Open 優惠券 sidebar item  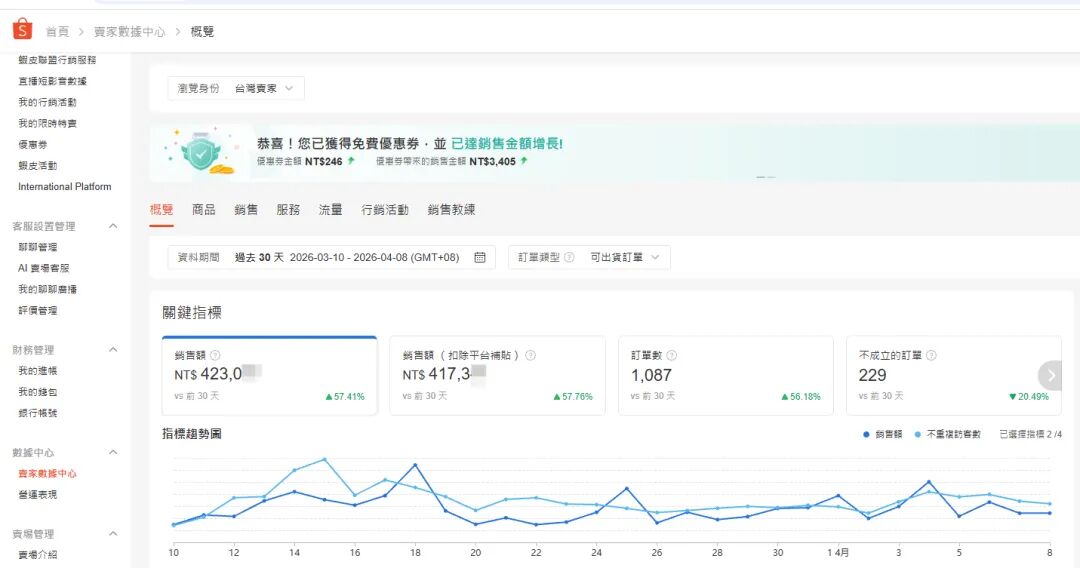(32, 145)
